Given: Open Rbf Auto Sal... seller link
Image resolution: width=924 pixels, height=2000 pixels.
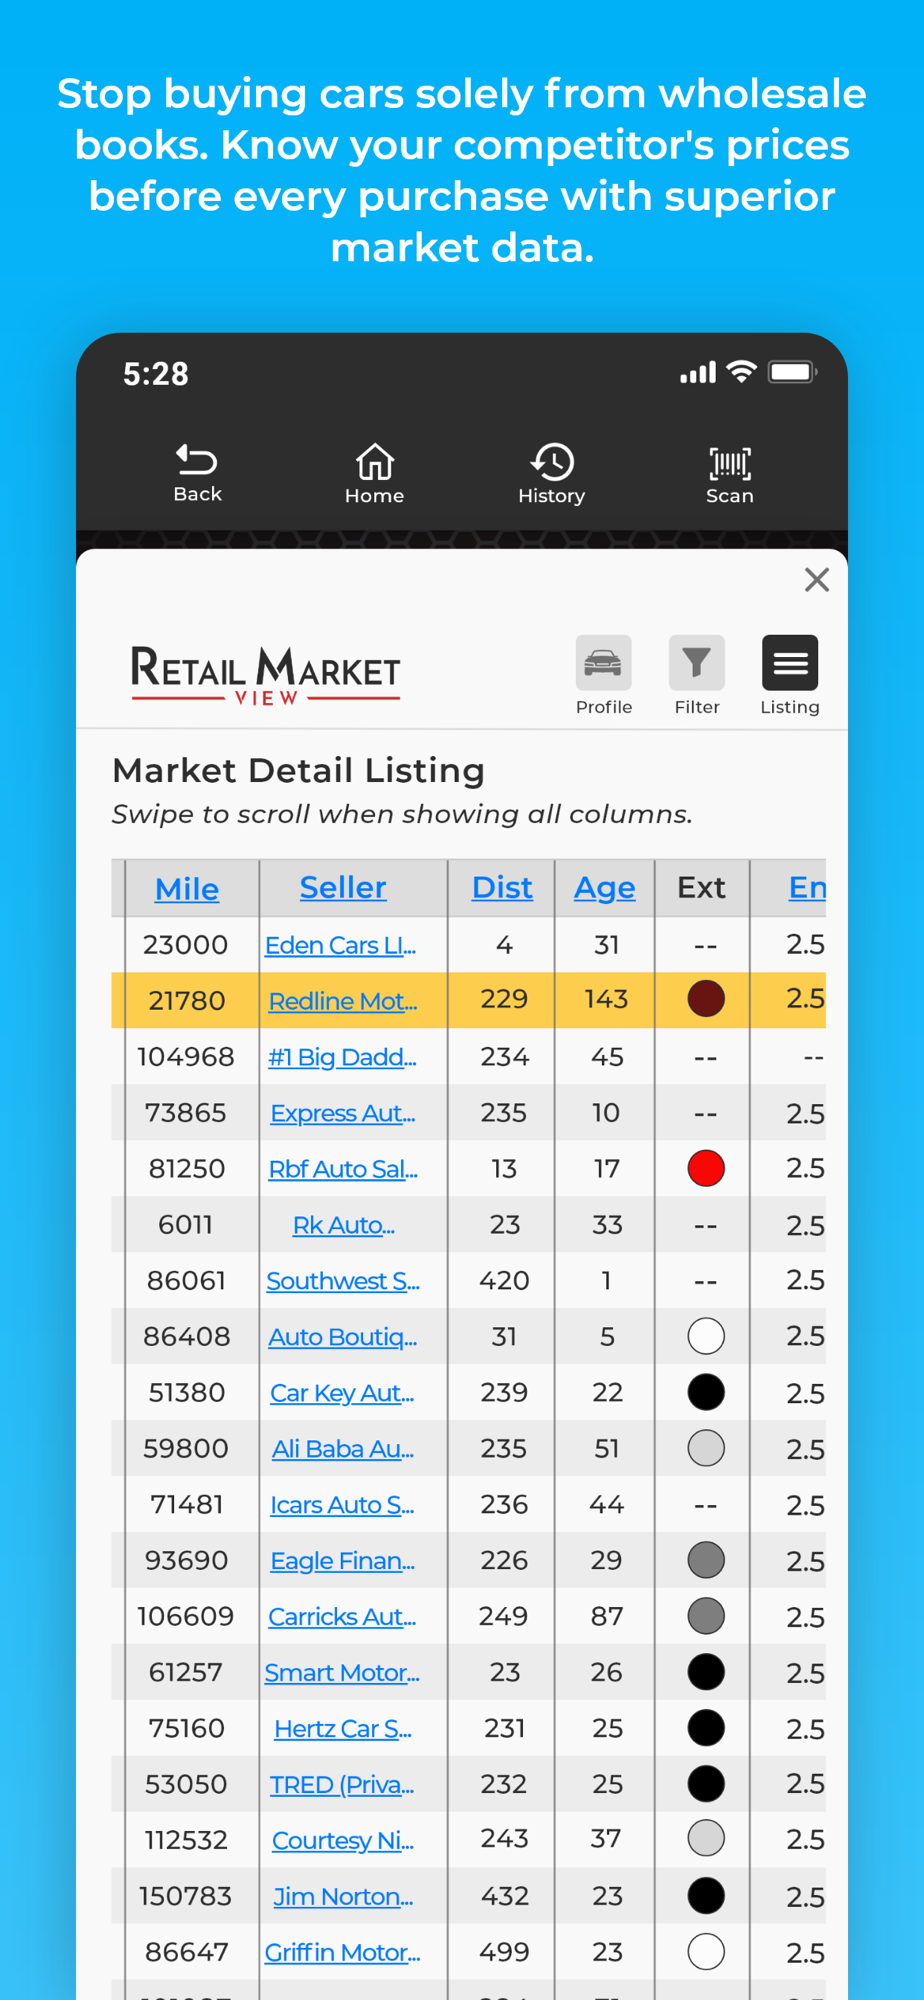Looking at the screenshot, I should pyautogui.click(x=343, y=1169).
